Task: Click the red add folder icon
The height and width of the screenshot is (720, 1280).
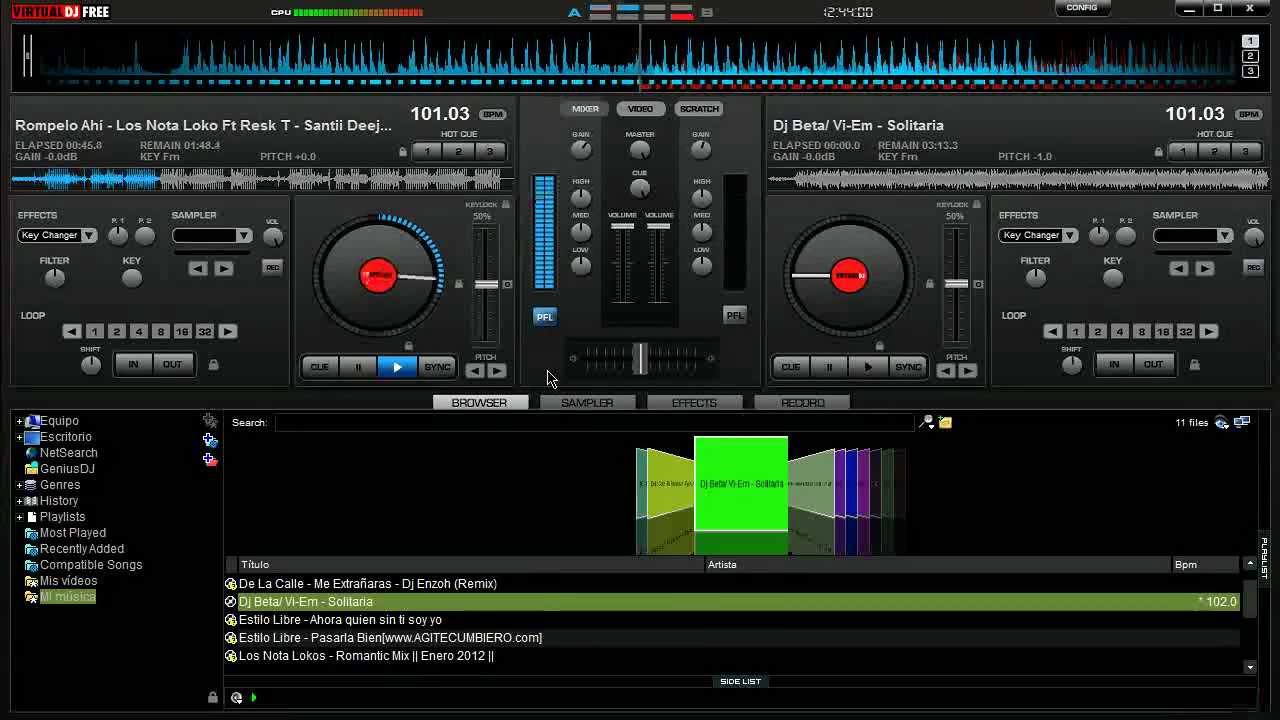Action: (x=210, y=459)
